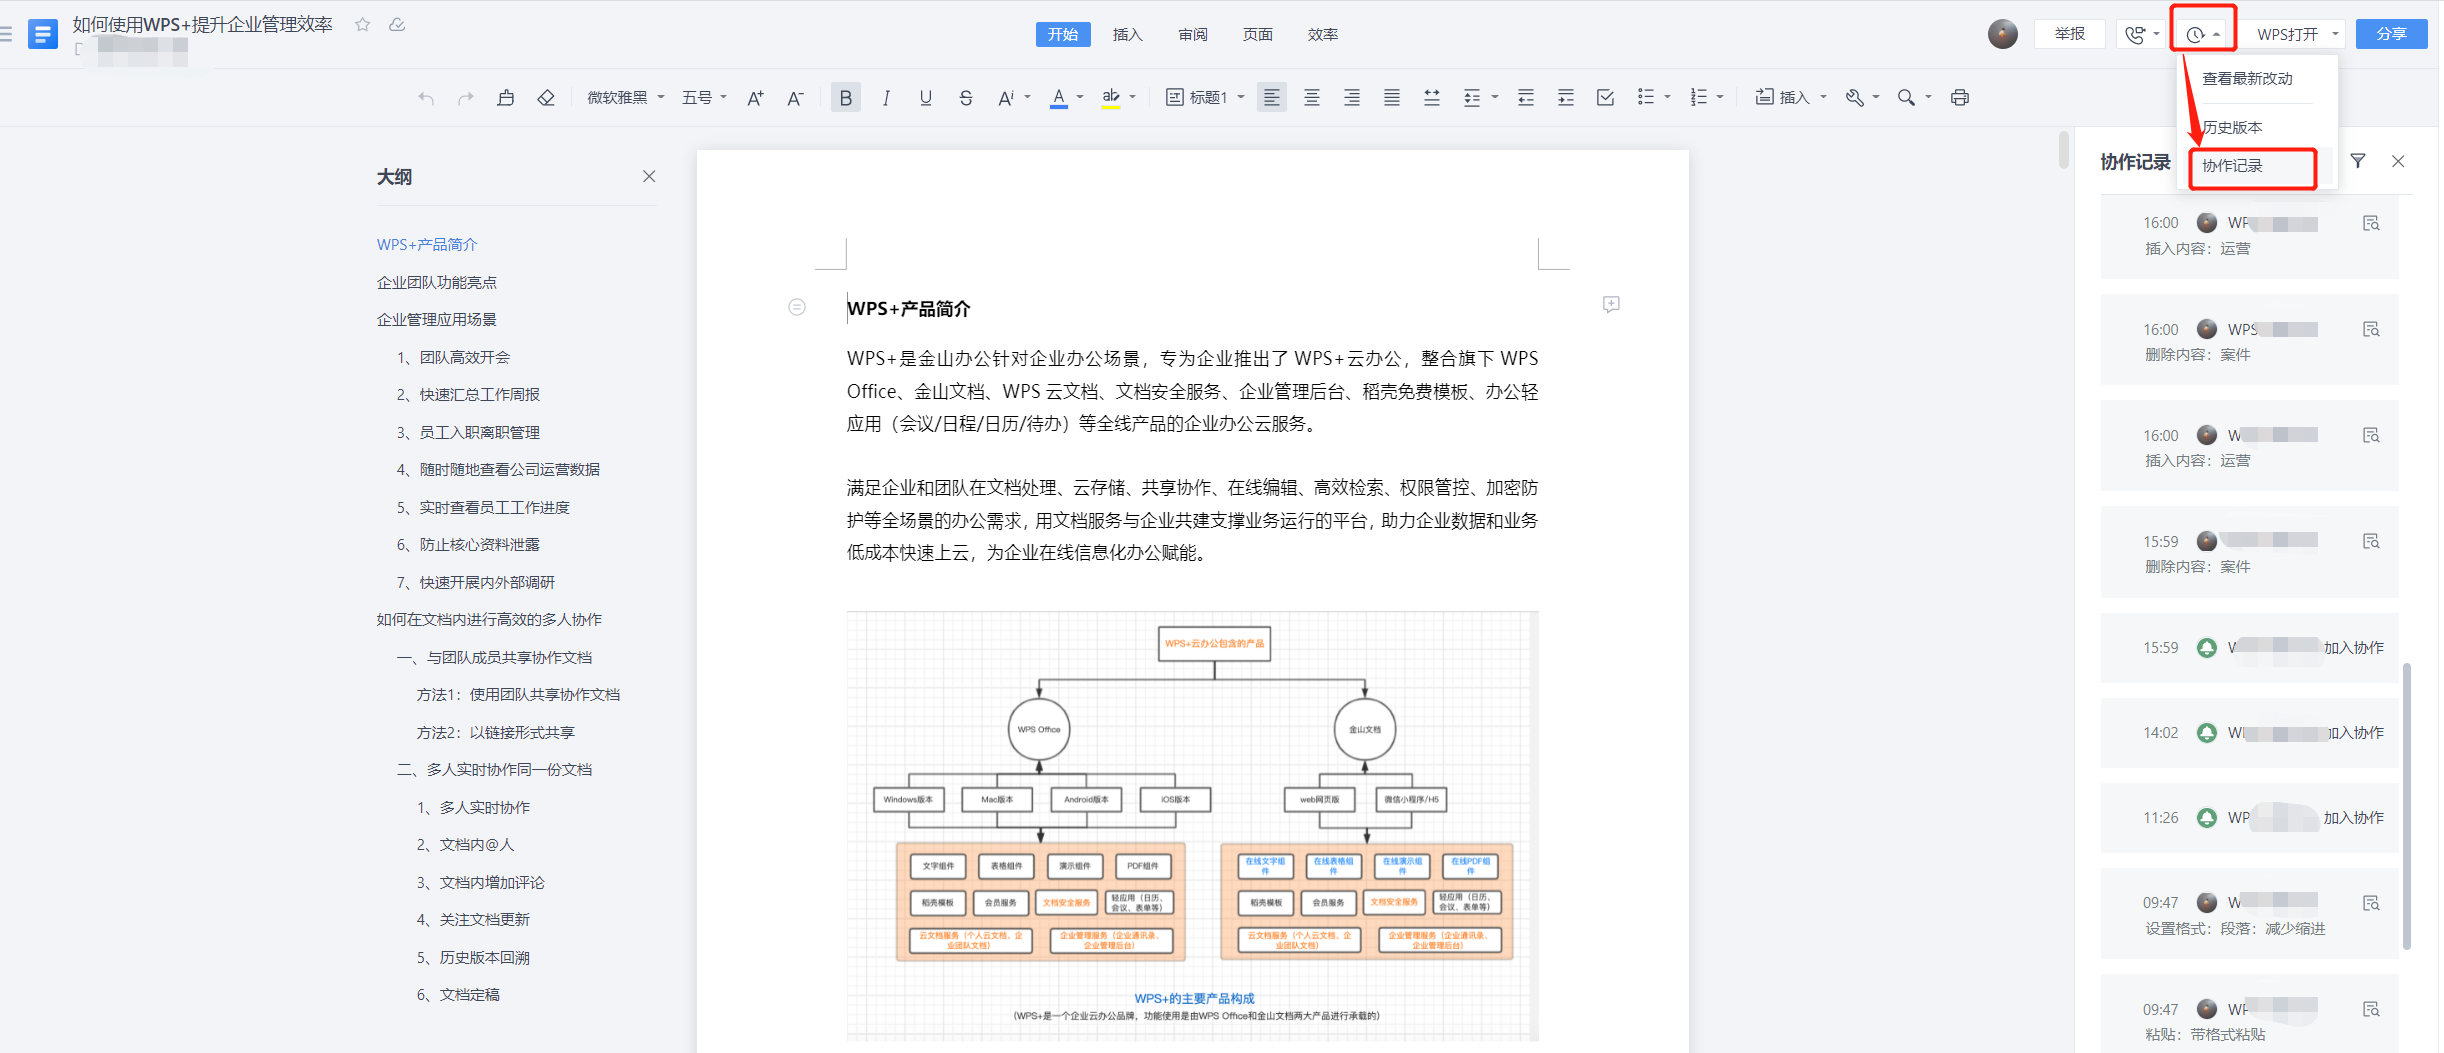Open the tools wrench dropdown
2444x1053 pixels.
[1862, 97]
